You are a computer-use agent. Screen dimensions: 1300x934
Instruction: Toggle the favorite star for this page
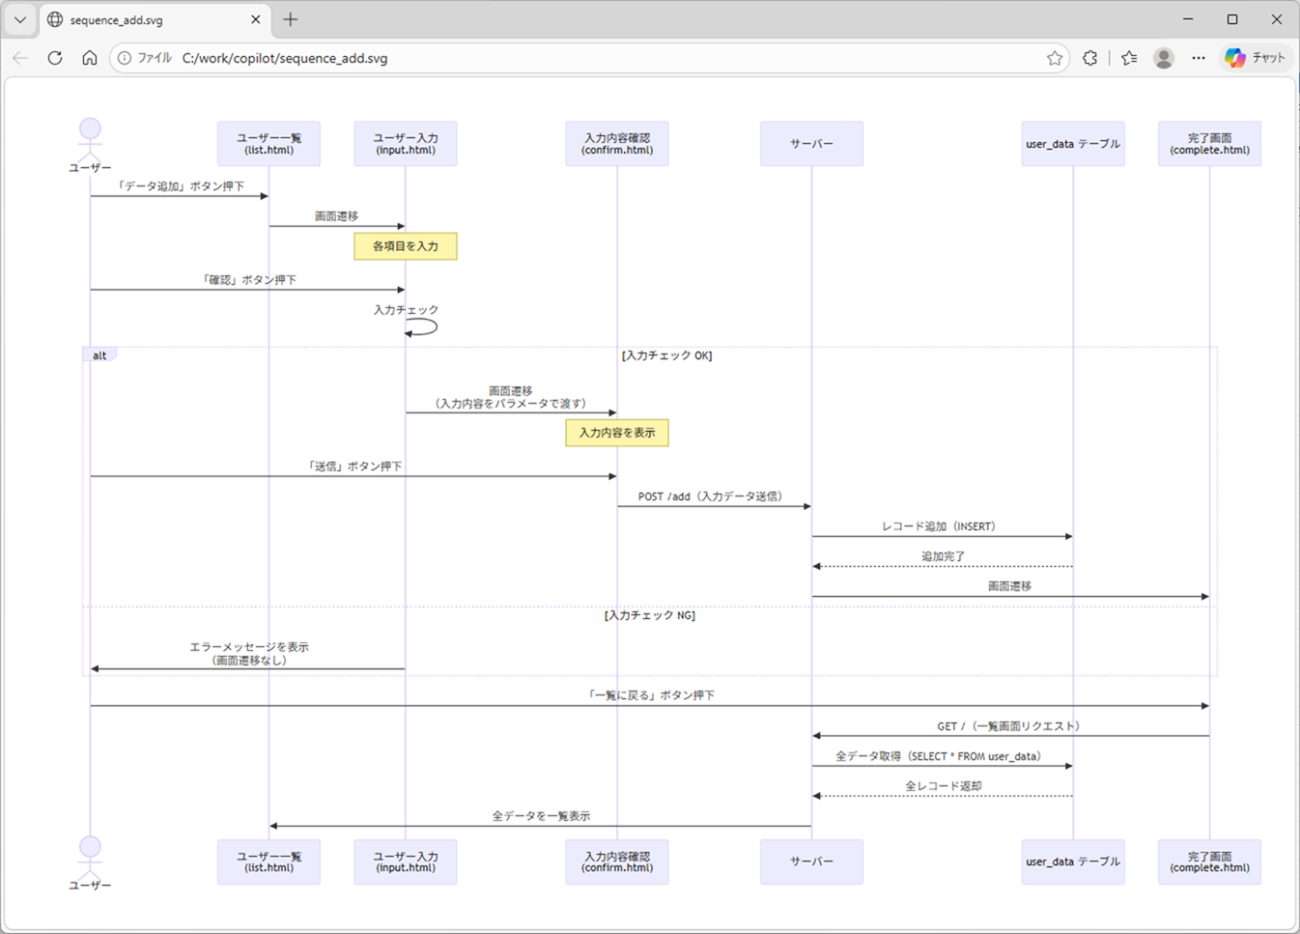1054,58
